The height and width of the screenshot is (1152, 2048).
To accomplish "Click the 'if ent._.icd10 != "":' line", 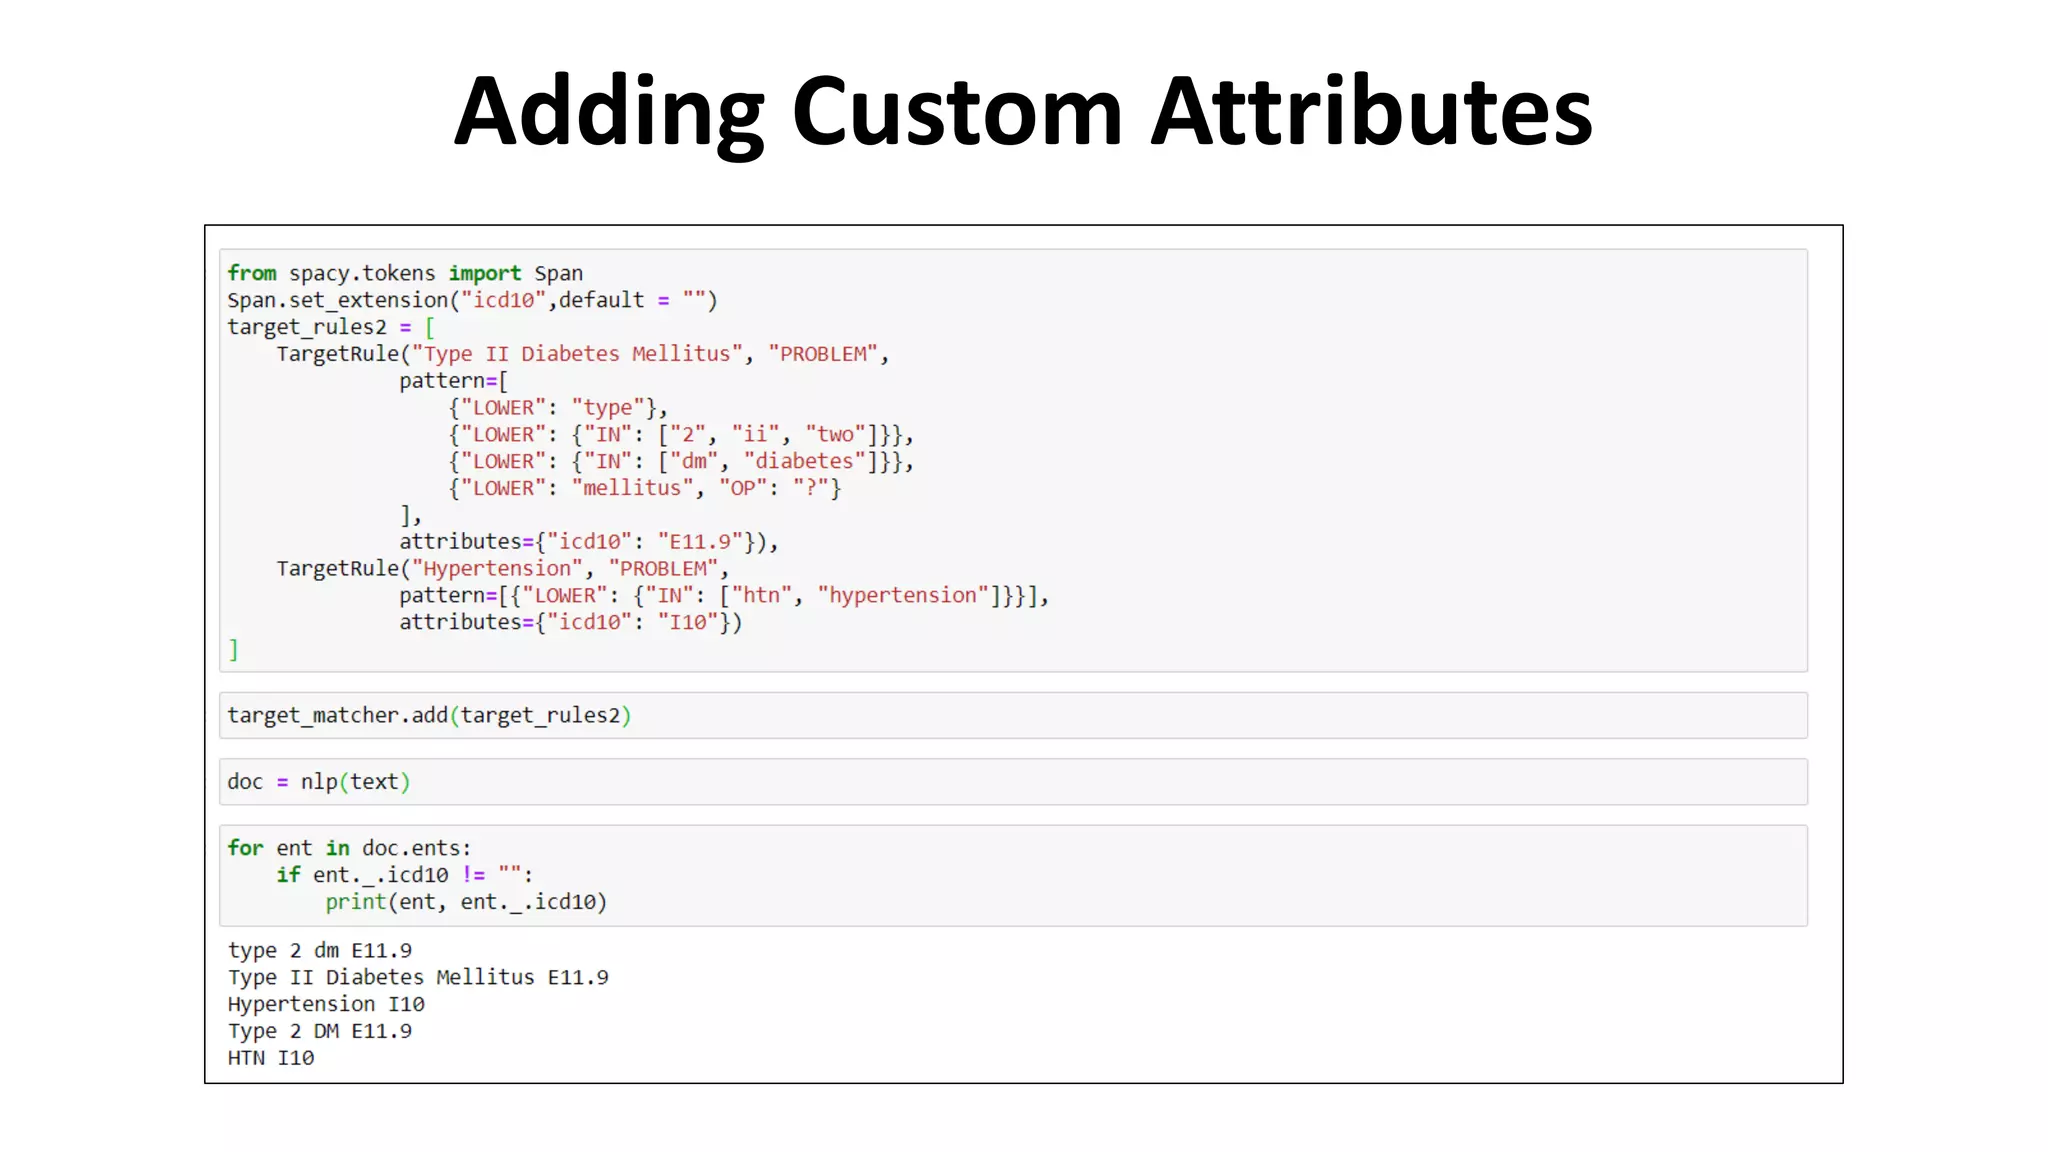I will (405, 875).
